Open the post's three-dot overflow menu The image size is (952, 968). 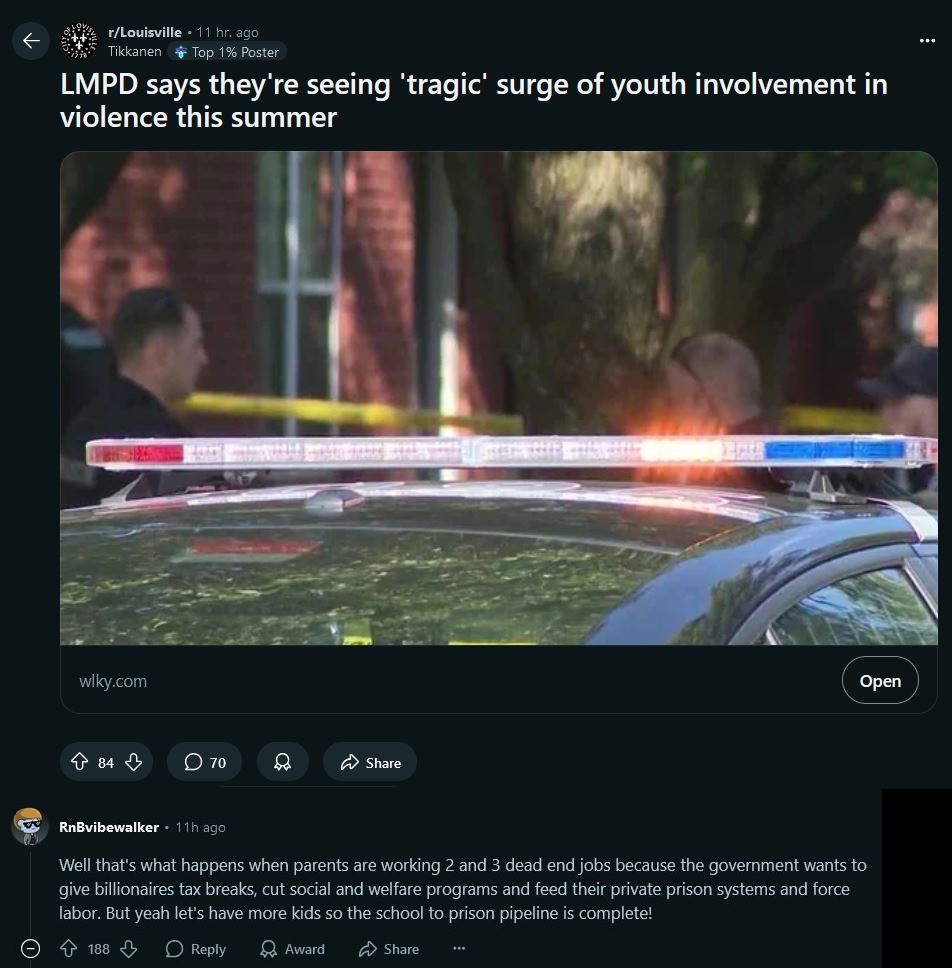927,41
